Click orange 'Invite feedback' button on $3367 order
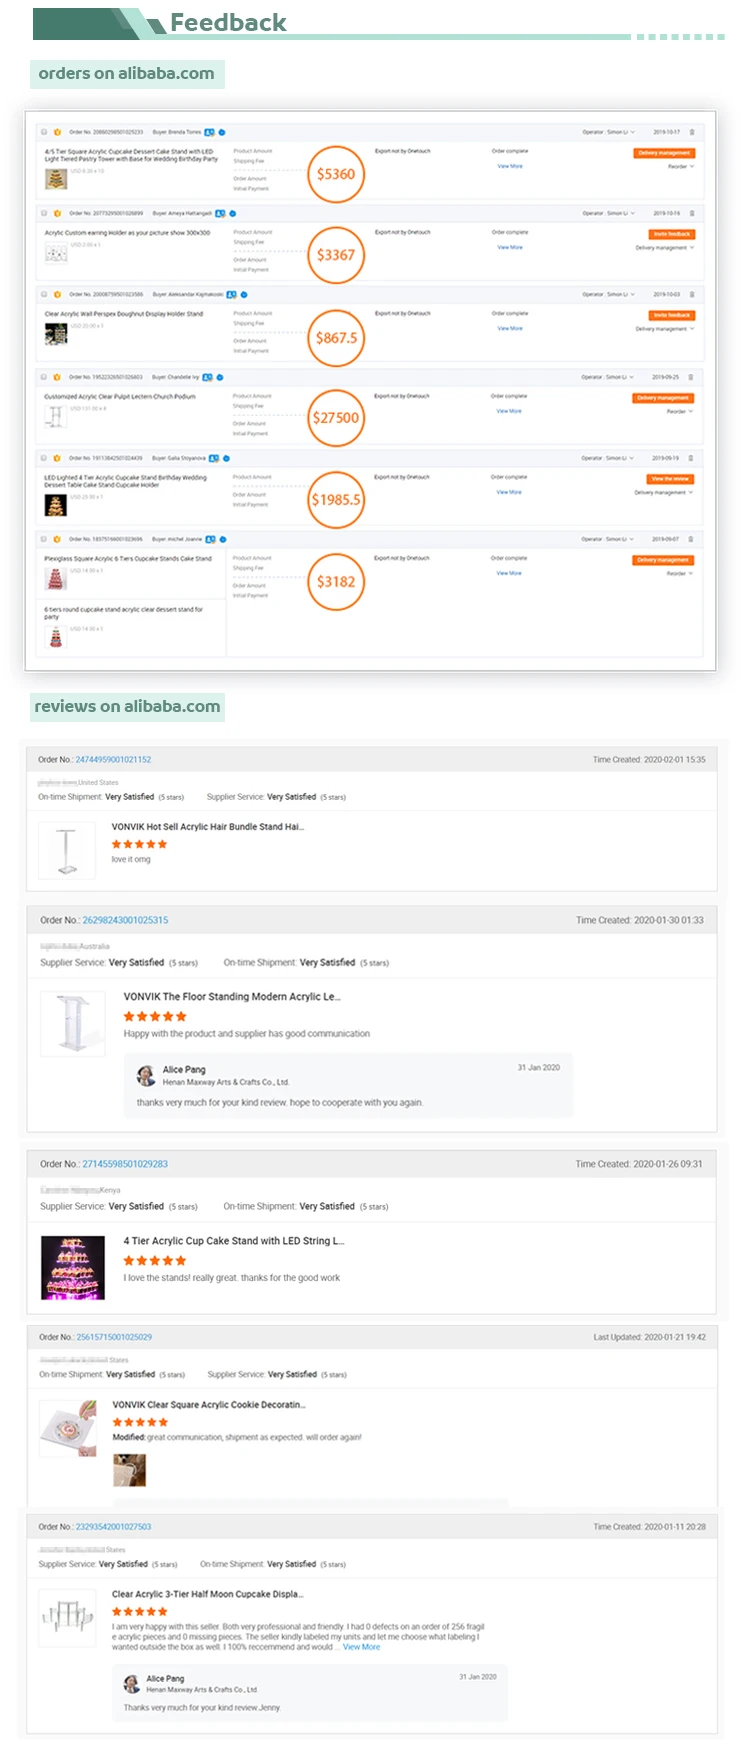 tap(672, 234)
